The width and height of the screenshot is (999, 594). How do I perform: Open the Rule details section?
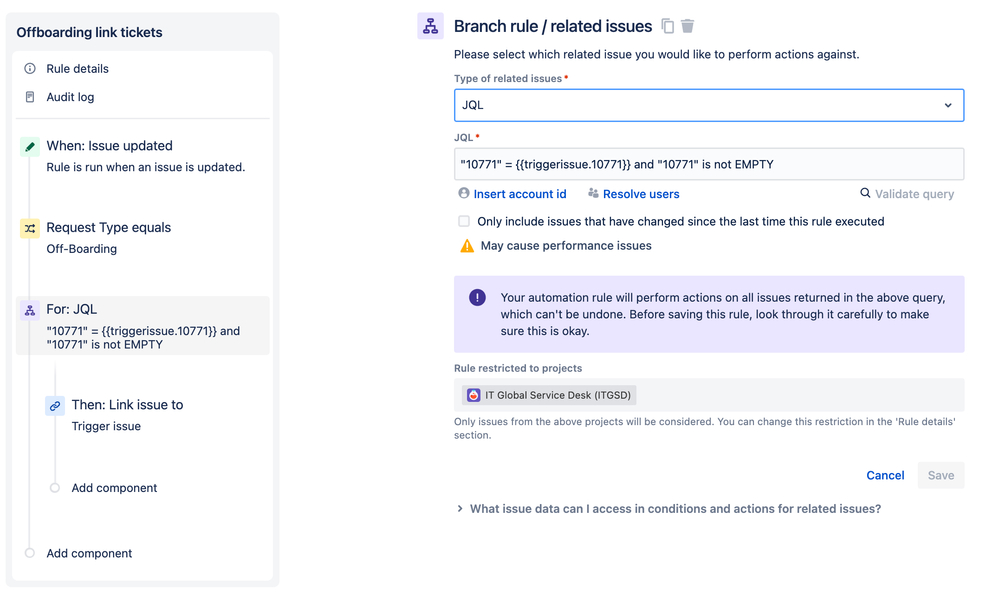[x=77, y=69]
